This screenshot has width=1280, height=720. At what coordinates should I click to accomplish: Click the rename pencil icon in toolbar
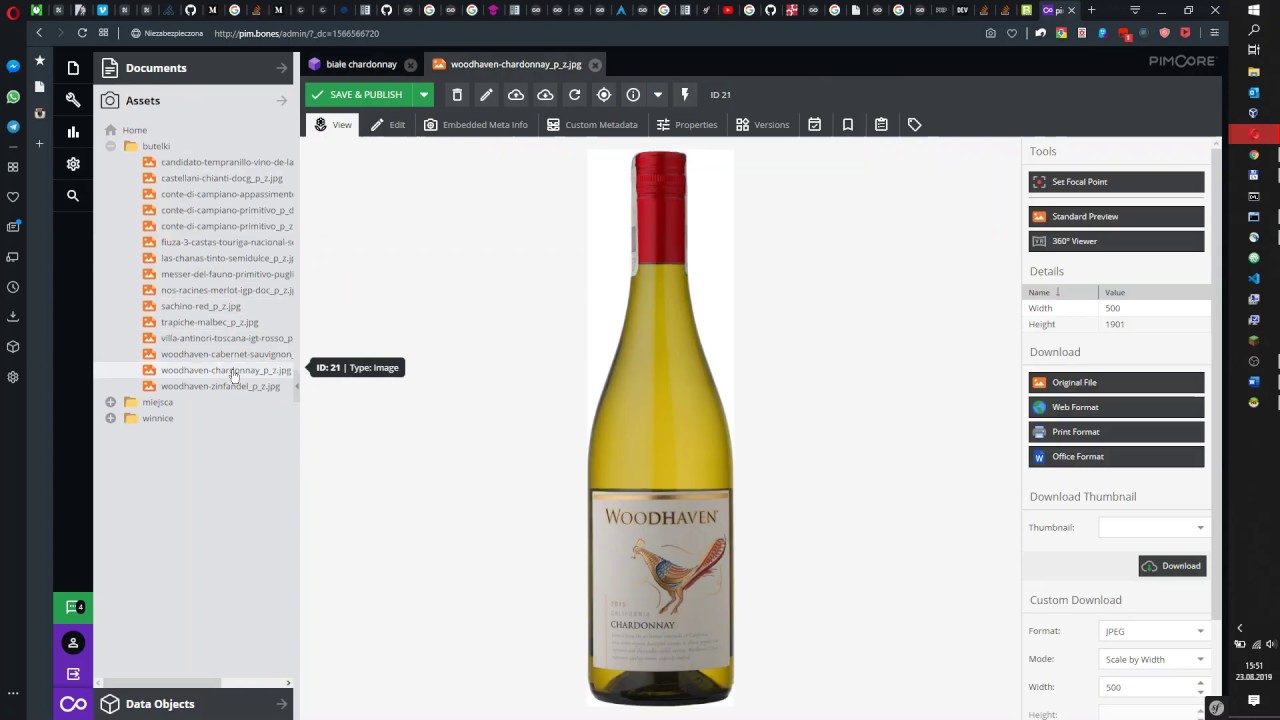click(x=486, y=95)
